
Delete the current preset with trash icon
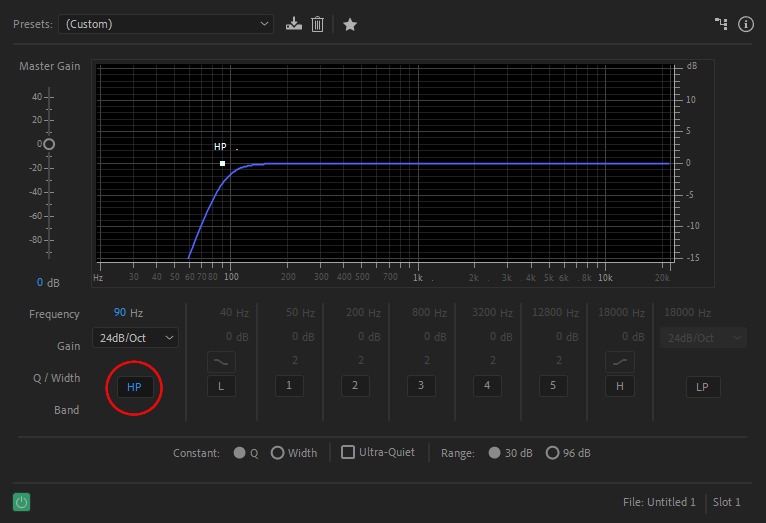[x=317, y=24]
